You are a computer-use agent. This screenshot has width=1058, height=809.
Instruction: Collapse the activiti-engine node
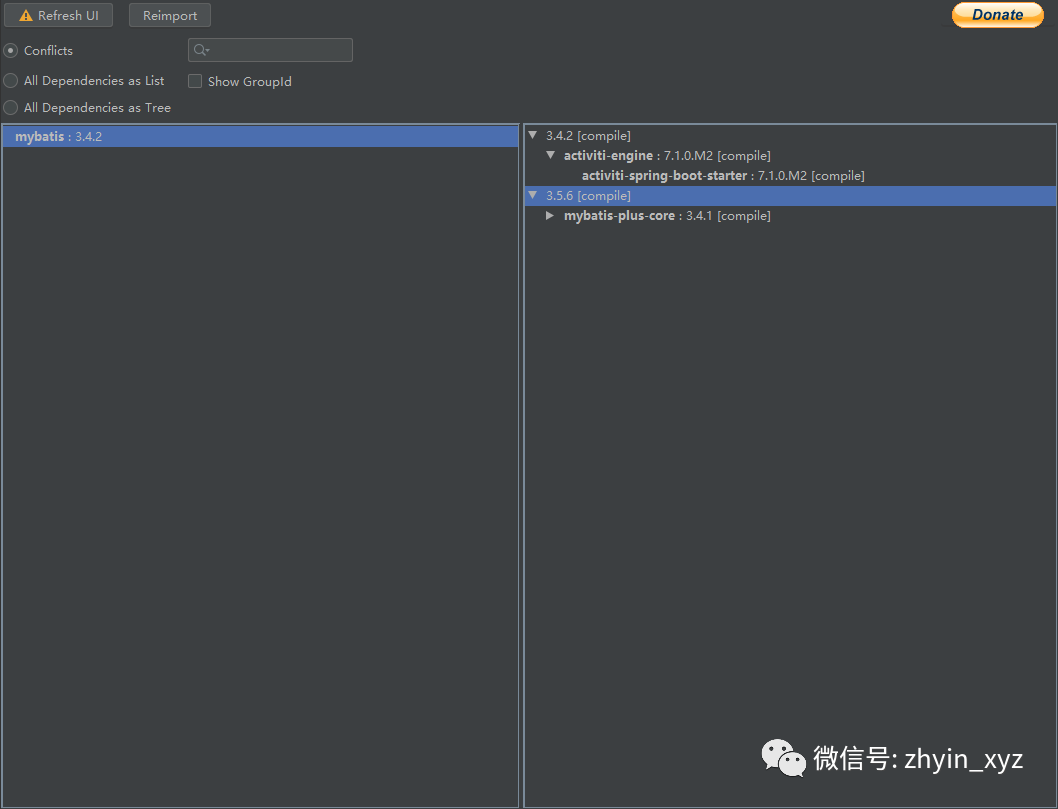pyautogui.click(x=551, y=155)
